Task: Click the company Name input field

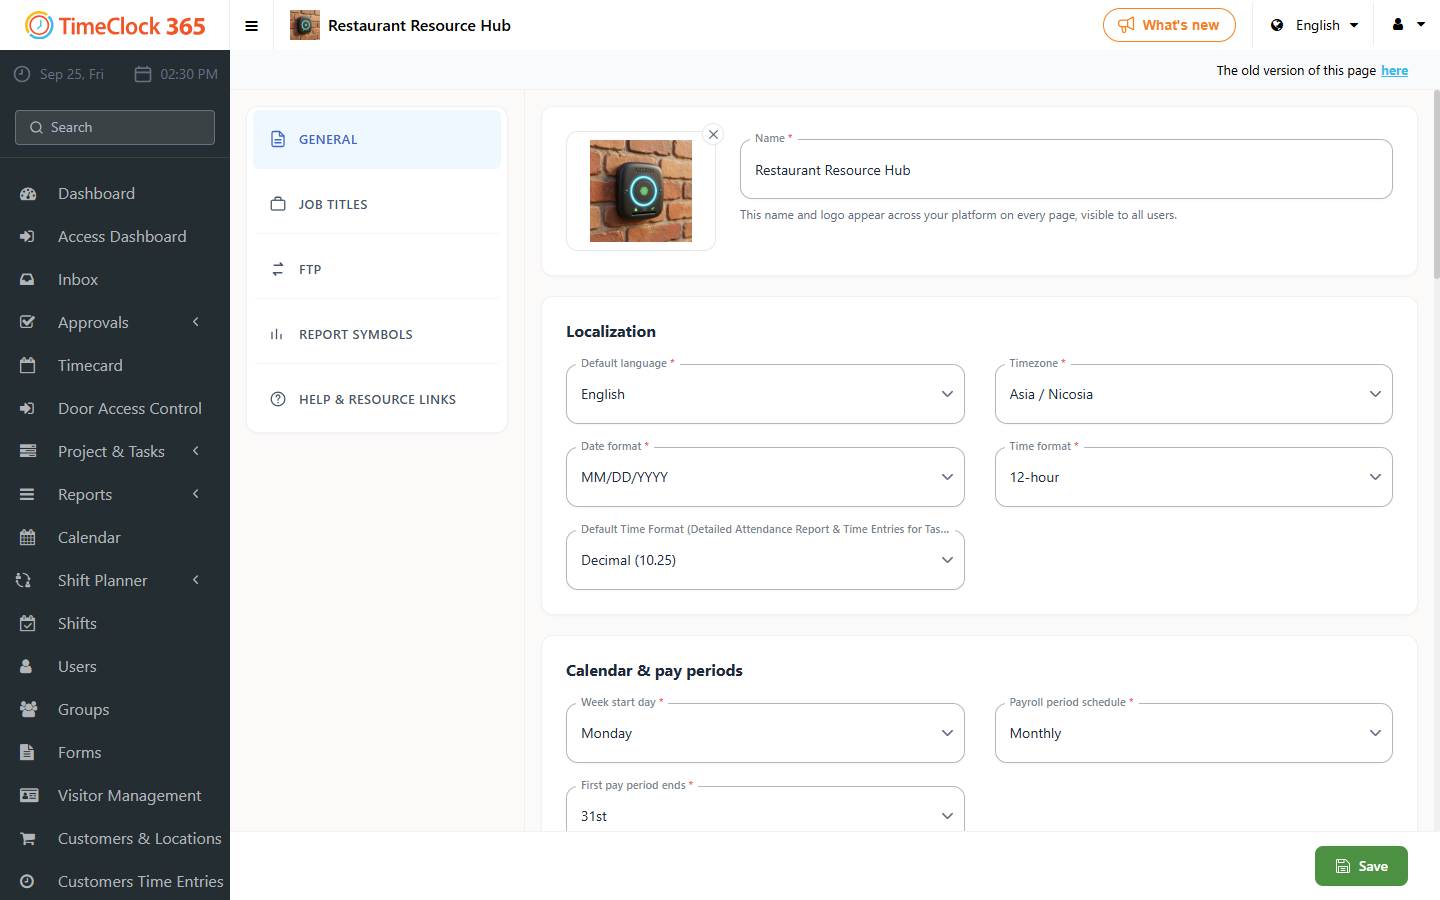Action: pyautogui.click(x=1066, y=169)
